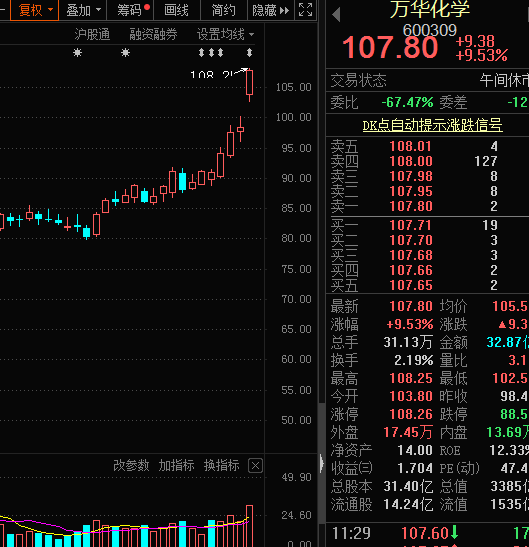The image size is (529, 547).
Task: Click 买二 price 107.70
Action: coord(411,240)
